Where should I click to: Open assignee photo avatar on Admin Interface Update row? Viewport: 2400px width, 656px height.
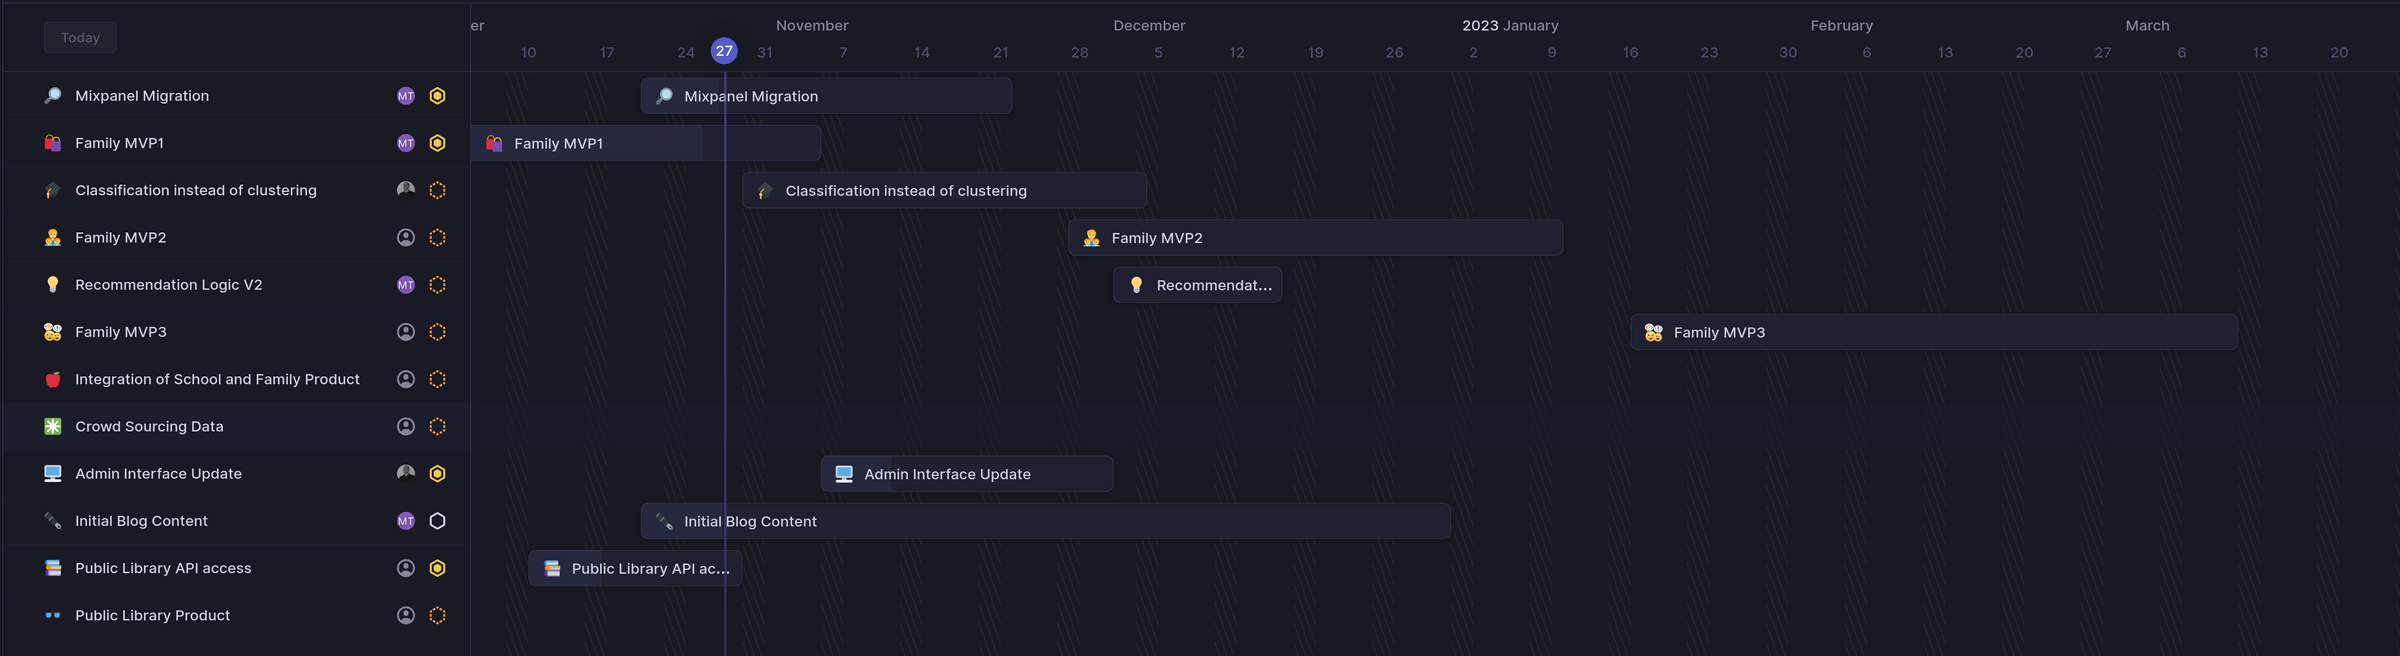coord(406,473)
